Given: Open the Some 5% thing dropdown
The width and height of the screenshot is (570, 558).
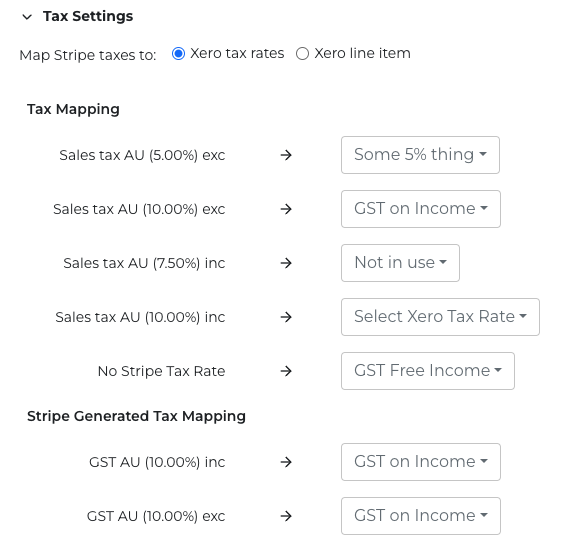Looking at the screenshot, I should click(x=420, y=155).
